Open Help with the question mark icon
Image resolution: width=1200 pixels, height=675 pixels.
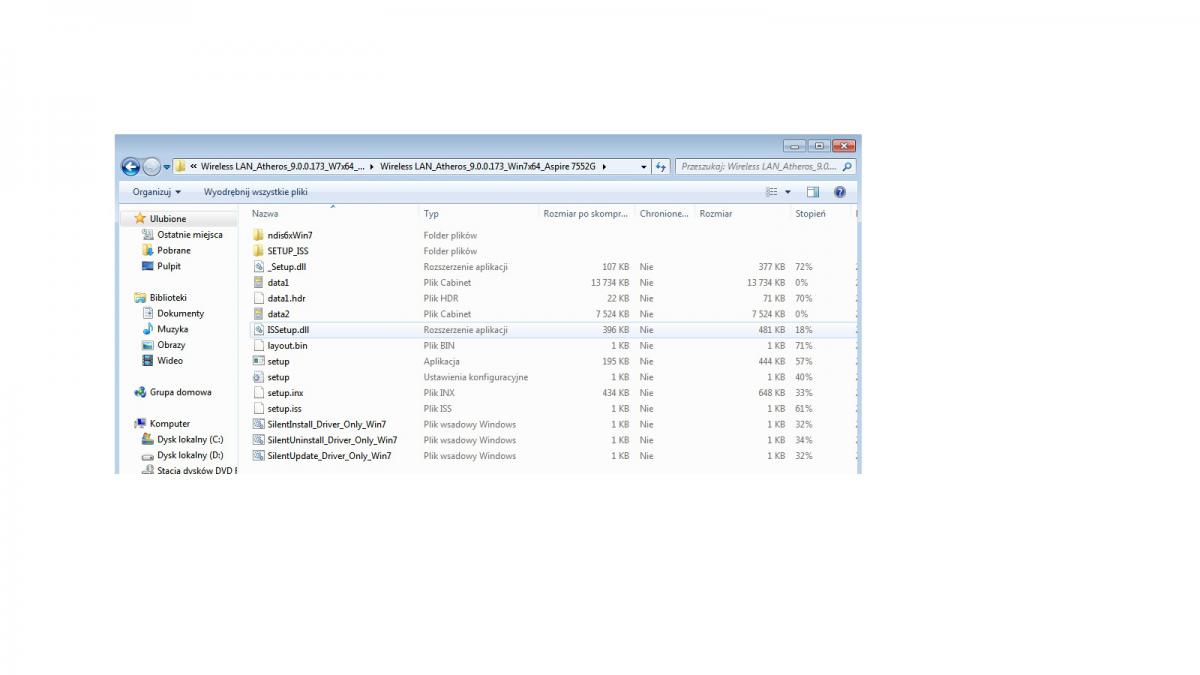coord(840,192)
